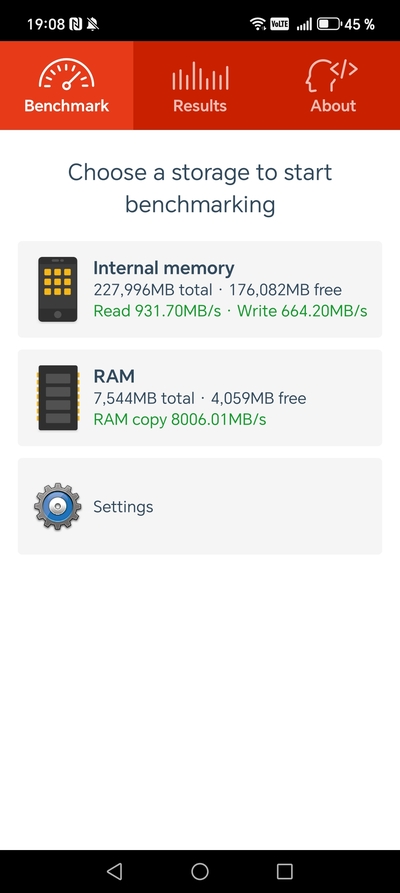Start benchmark via Internal memory title
The image size is (400, 893).
click(164, 268)
